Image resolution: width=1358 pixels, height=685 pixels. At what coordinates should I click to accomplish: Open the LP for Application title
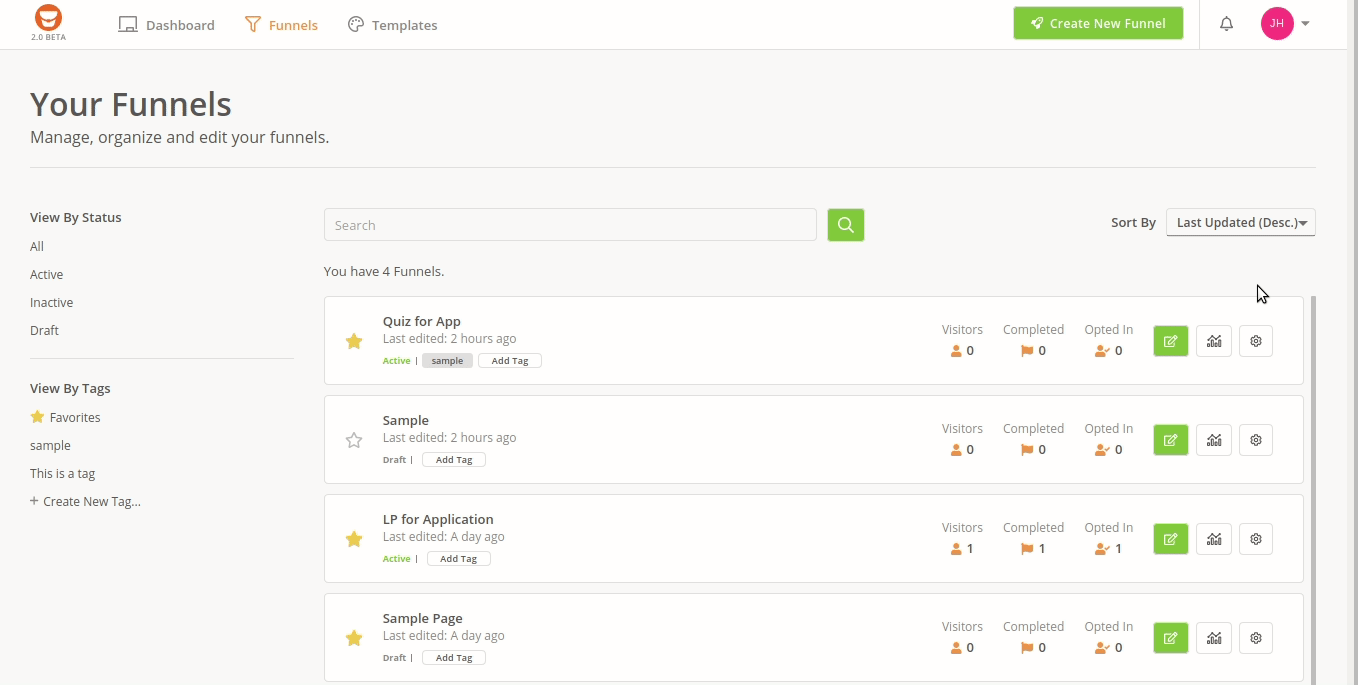click(x=438, y=519)
